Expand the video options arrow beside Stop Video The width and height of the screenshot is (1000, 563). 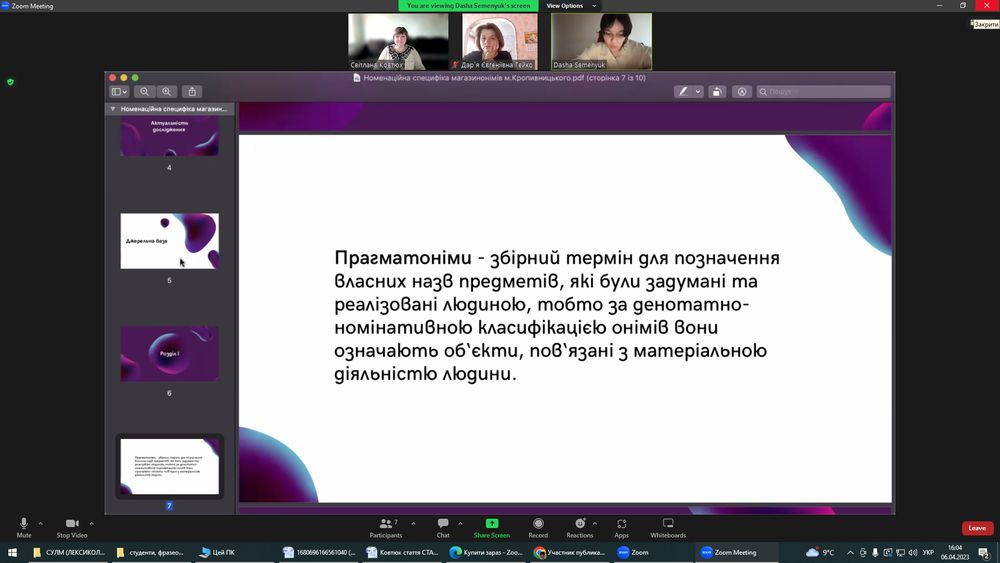point(92,523)
